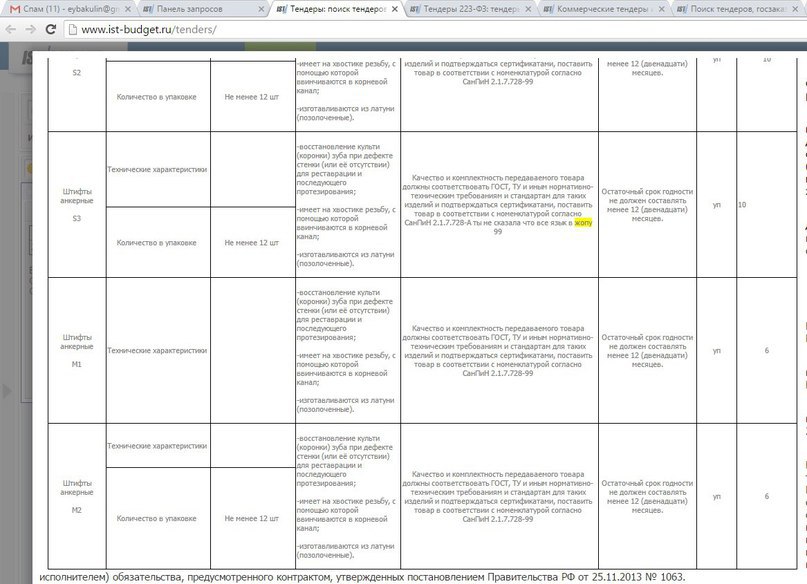Click the 'Штифты анкерные S3' cell
Viewport: 807px width, 584px height.
pyautogui.click(x=77, y=205)
